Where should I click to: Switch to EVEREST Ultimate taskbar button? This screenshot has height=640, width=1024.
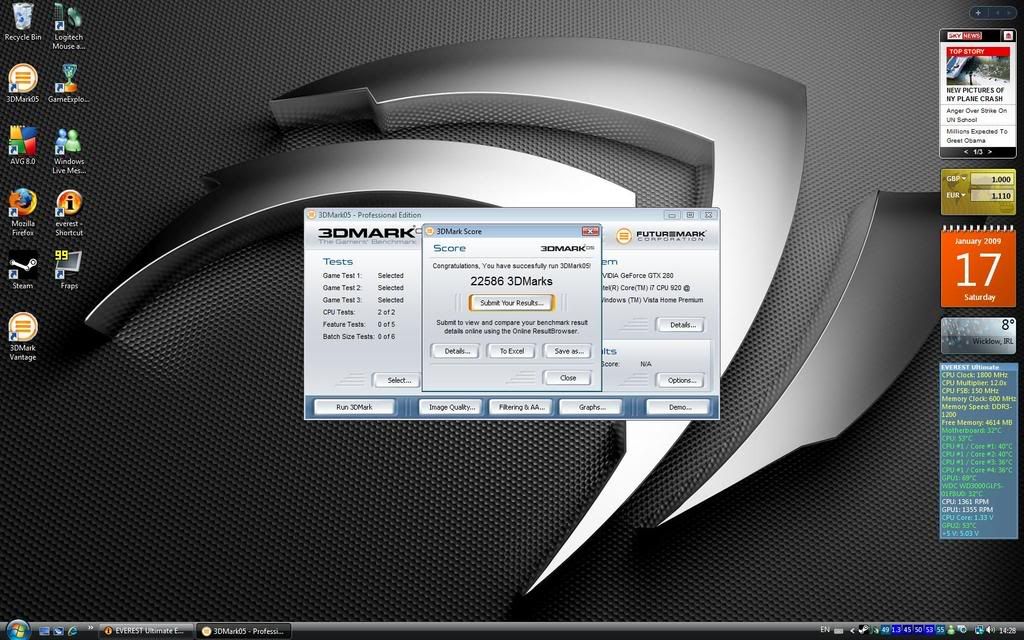(146, 631)
